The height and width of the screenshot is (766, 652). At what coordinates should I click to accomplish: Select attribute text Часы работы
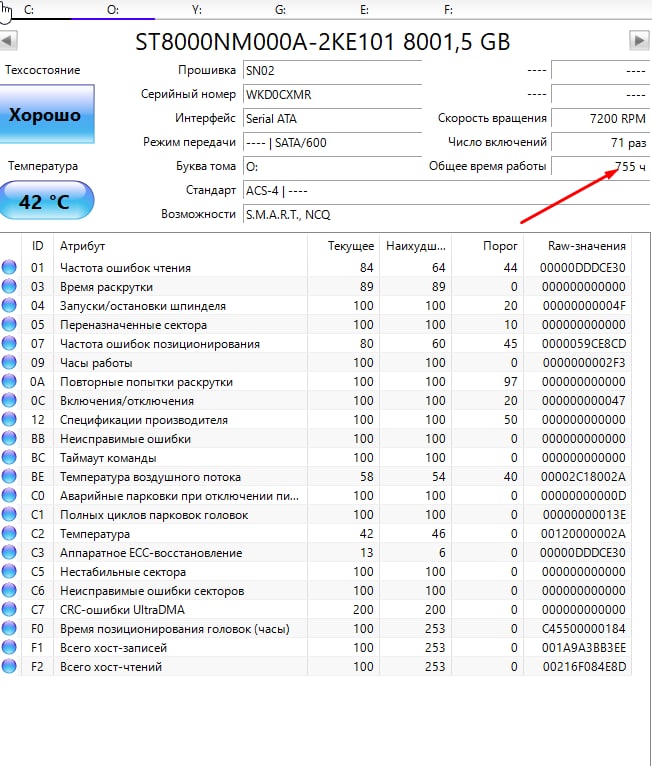pyautogui.click(x=96, y=363)
